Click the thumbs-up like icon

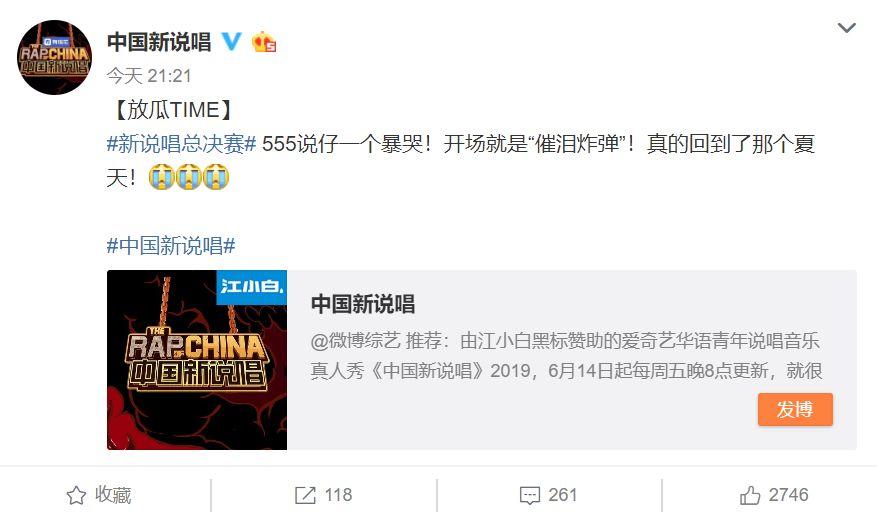(750, 495)
